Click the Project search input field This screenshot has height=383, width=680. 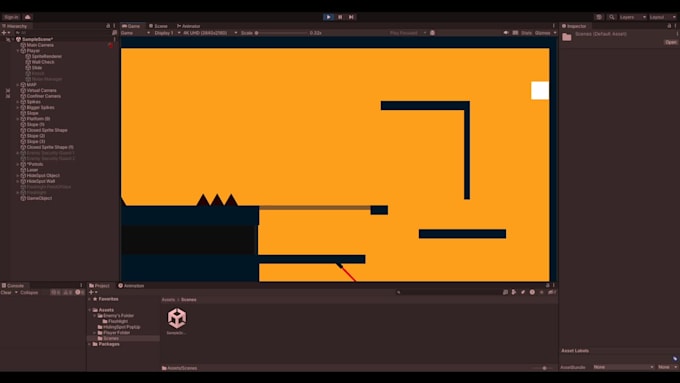(448, 292)
